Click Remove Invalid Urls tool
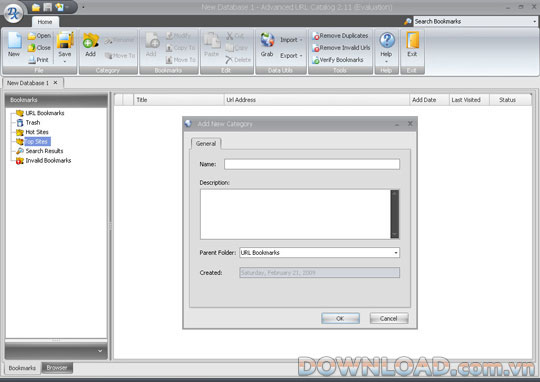Viewport: 540px width, 382px height. point(341,48)
